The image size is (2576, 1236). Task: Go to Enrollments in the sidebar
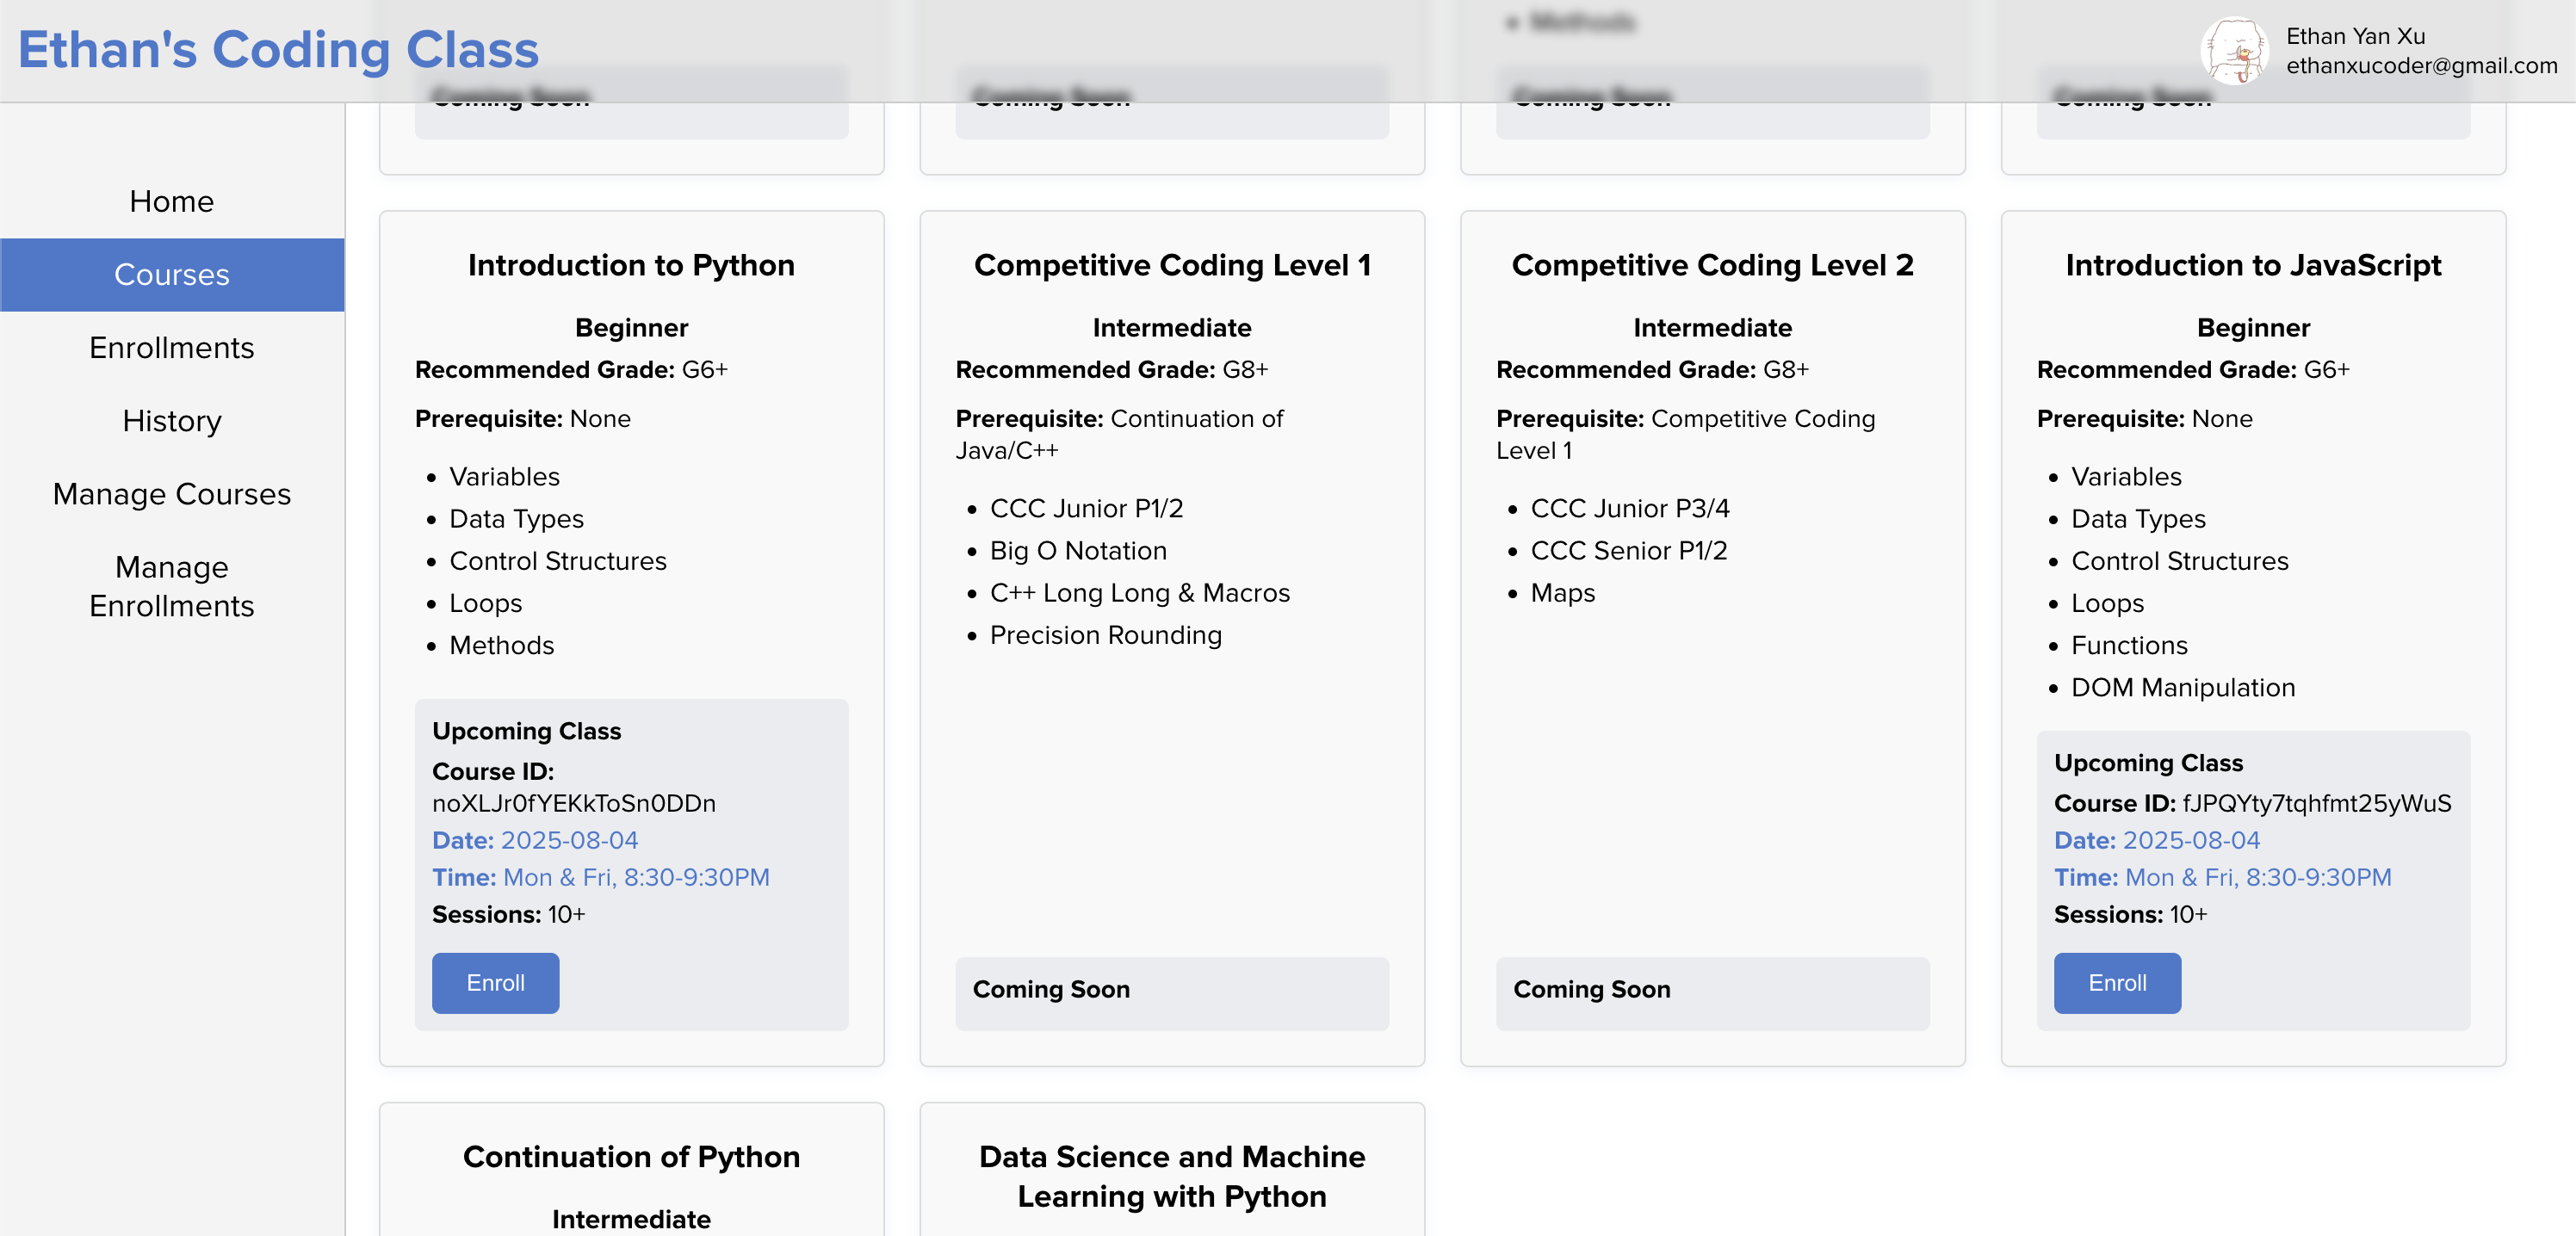tap(172, 347)
